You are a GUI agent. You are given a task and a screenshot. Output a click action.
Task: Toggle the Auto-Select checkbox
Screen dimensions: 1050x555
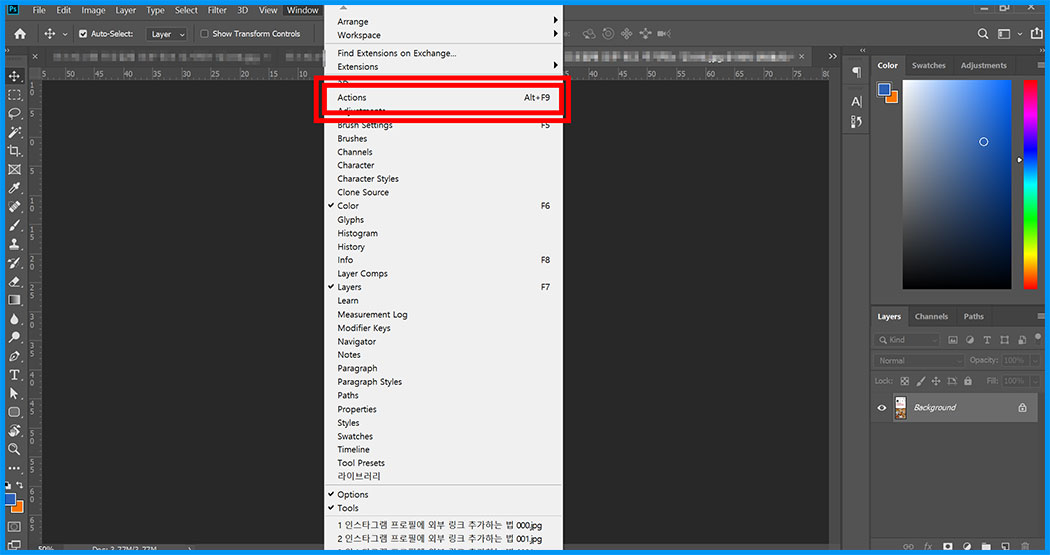[x=83, y=33]
